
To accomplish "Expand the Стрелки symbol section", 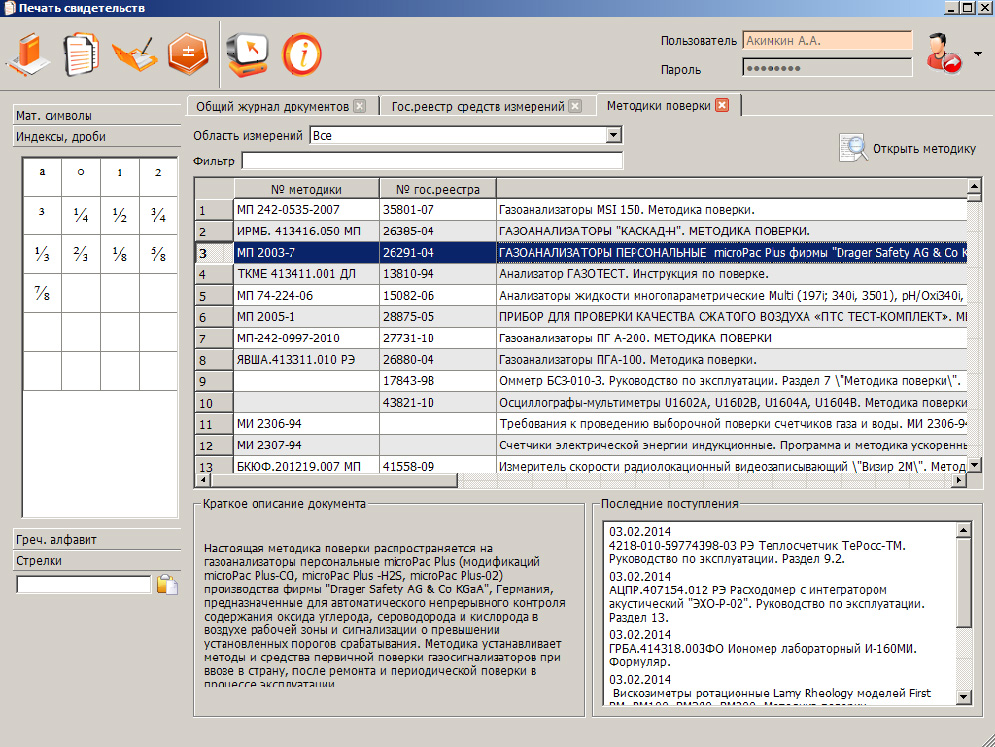I will [x=40, y=561].
